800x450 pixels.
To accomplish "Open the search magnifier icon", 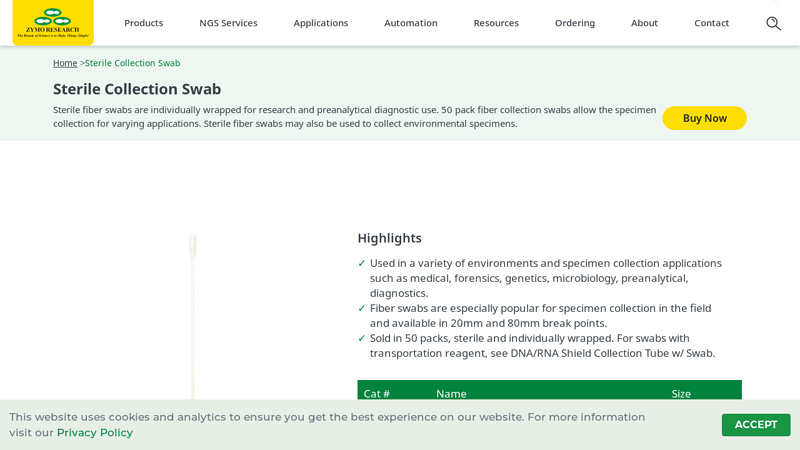I will (773, 23).
